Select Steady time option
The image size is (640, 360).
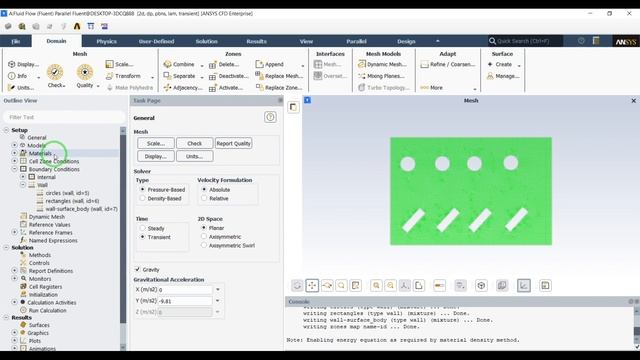point(142,228)
